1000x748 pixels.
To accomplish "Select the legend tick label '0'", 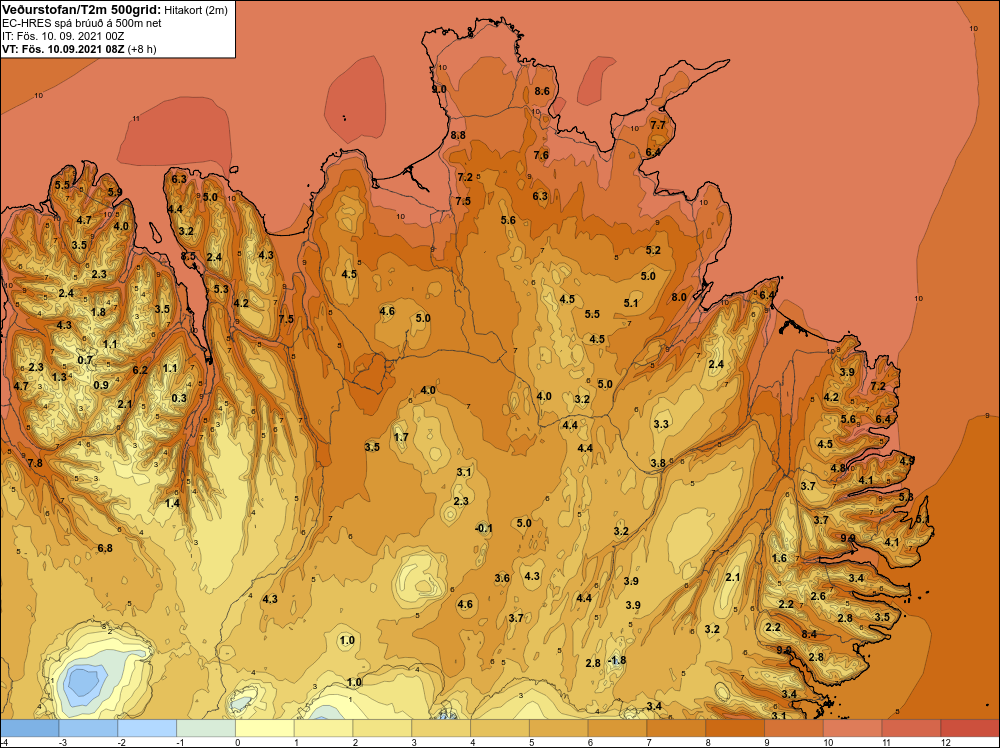I will [x=237, y=742].
